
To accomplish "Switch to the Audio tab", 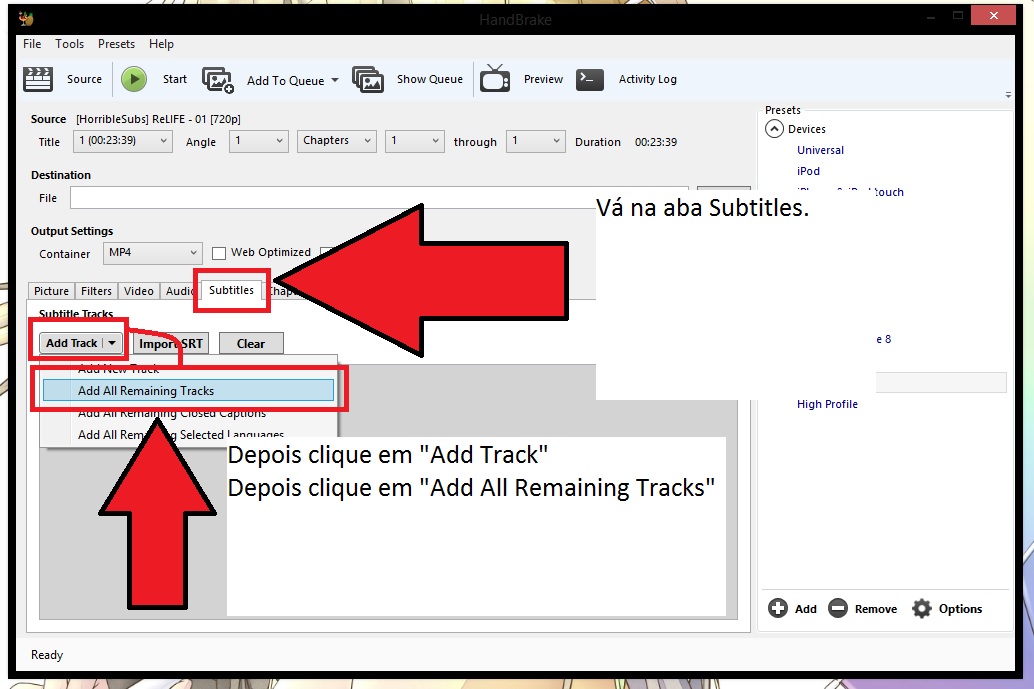I will [x=178, y=291].
